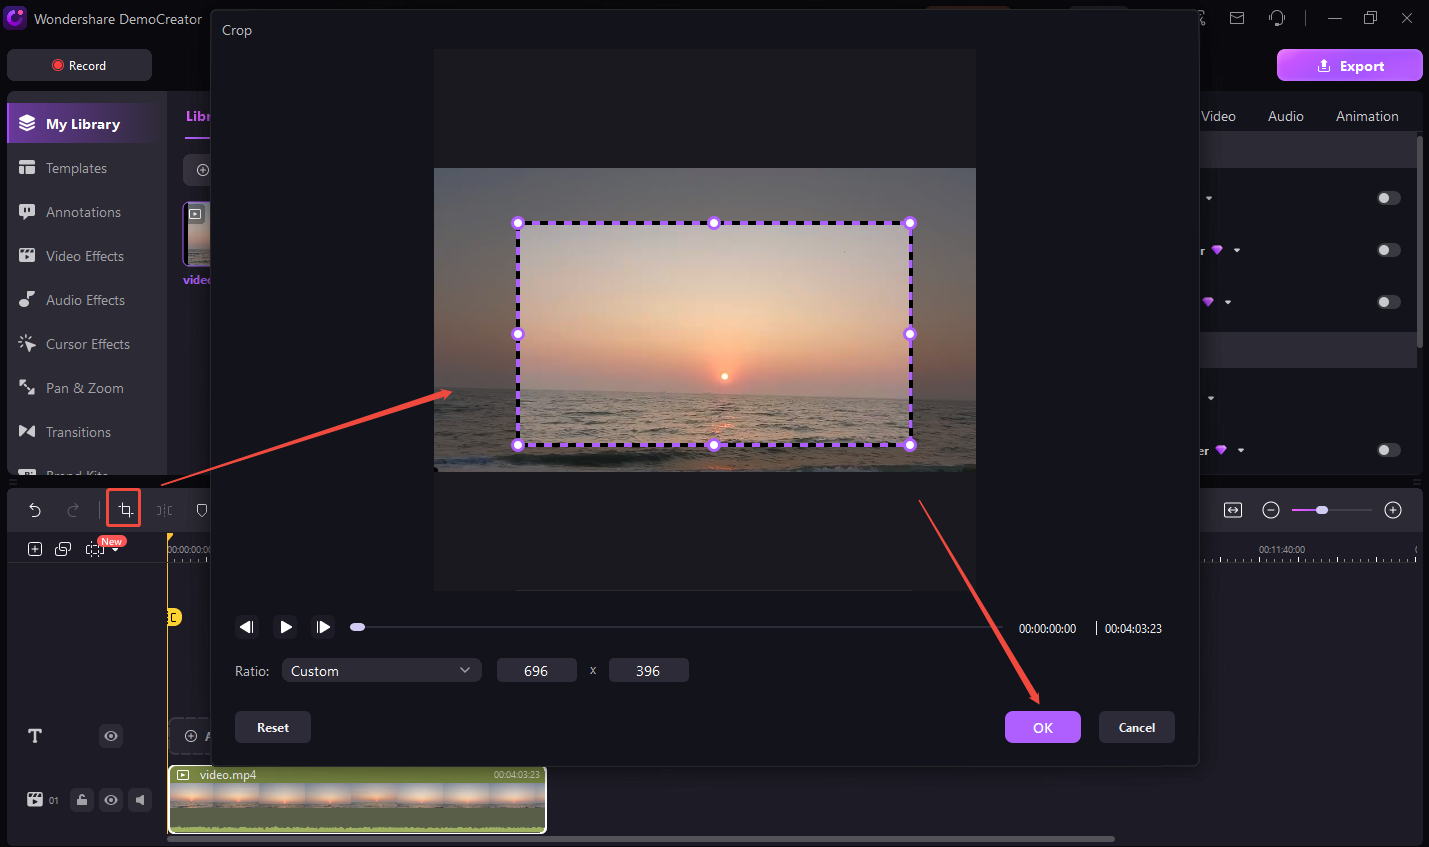Select My Library in the sidebar
Image resolution: width=1429 pixels, height=847 pixels.
coord(87,123)
